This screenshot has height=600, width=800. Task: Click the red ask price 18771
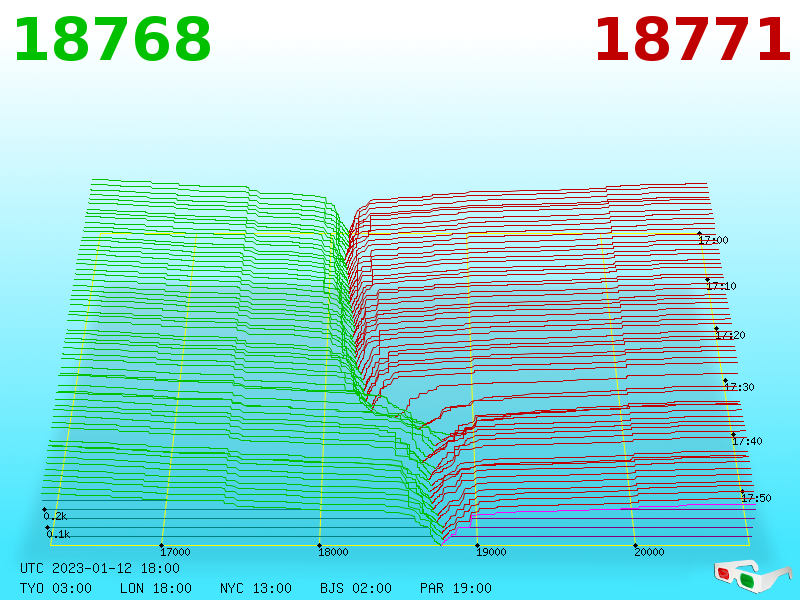tap(692, 40)
